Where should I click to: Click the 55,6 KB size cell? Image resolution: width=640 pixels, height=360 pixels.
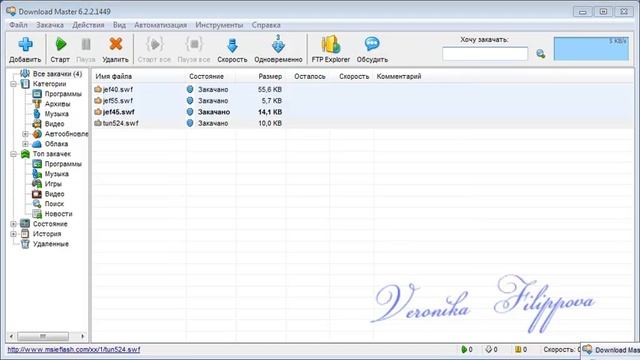270,89
